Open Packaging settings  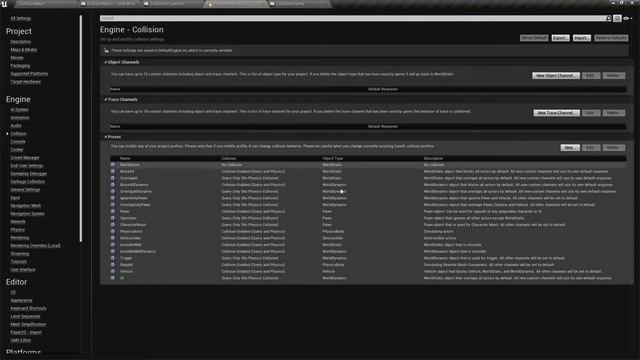tap(20, 66)
